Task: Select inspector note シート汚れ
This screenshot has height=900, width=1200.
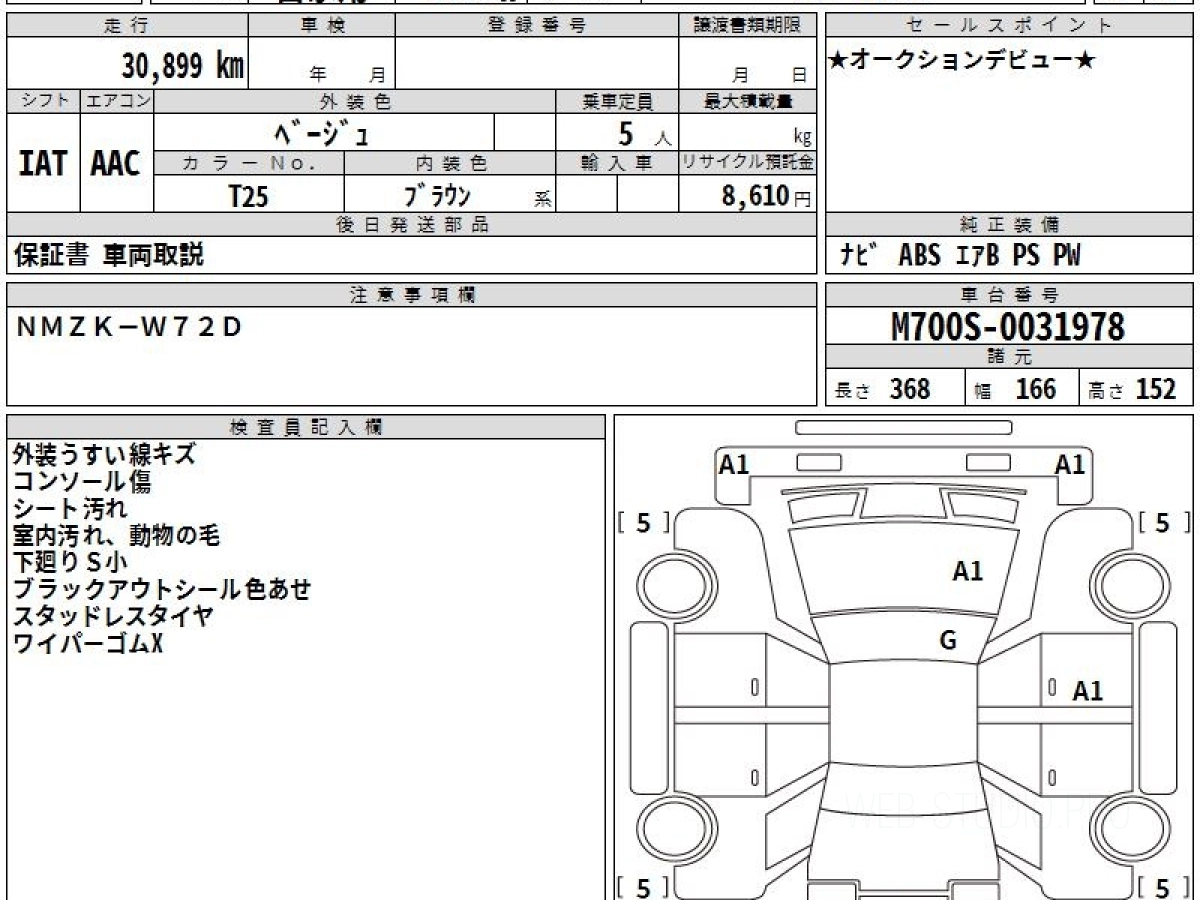Action: [x=70, y=508]
